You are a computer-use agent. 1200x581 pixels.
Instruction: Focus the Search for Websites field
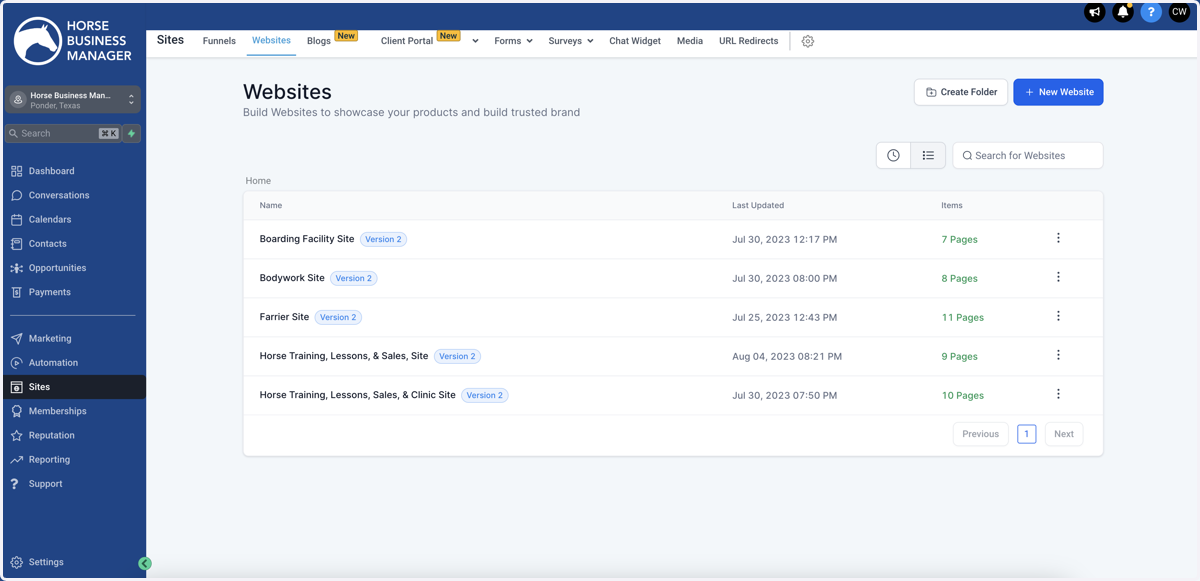pyautogui.click(x=1028, y=155)
